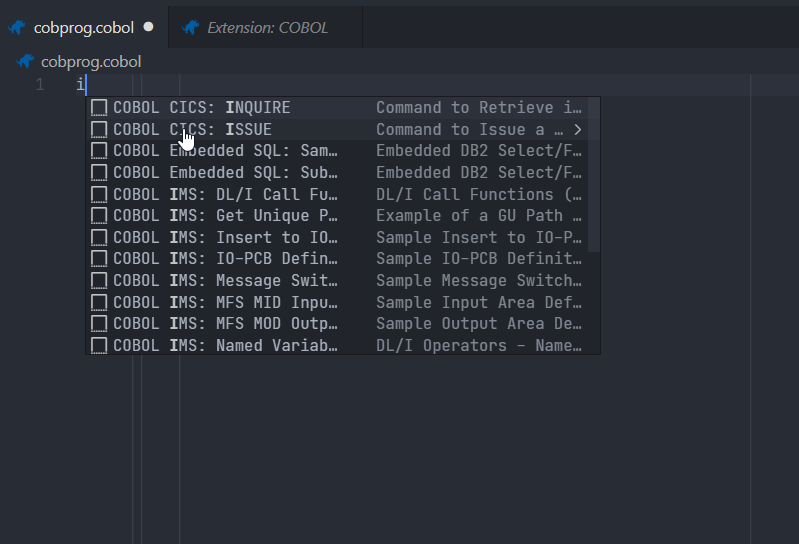Open the Extension: COBOL tab

tap(267, 28)
